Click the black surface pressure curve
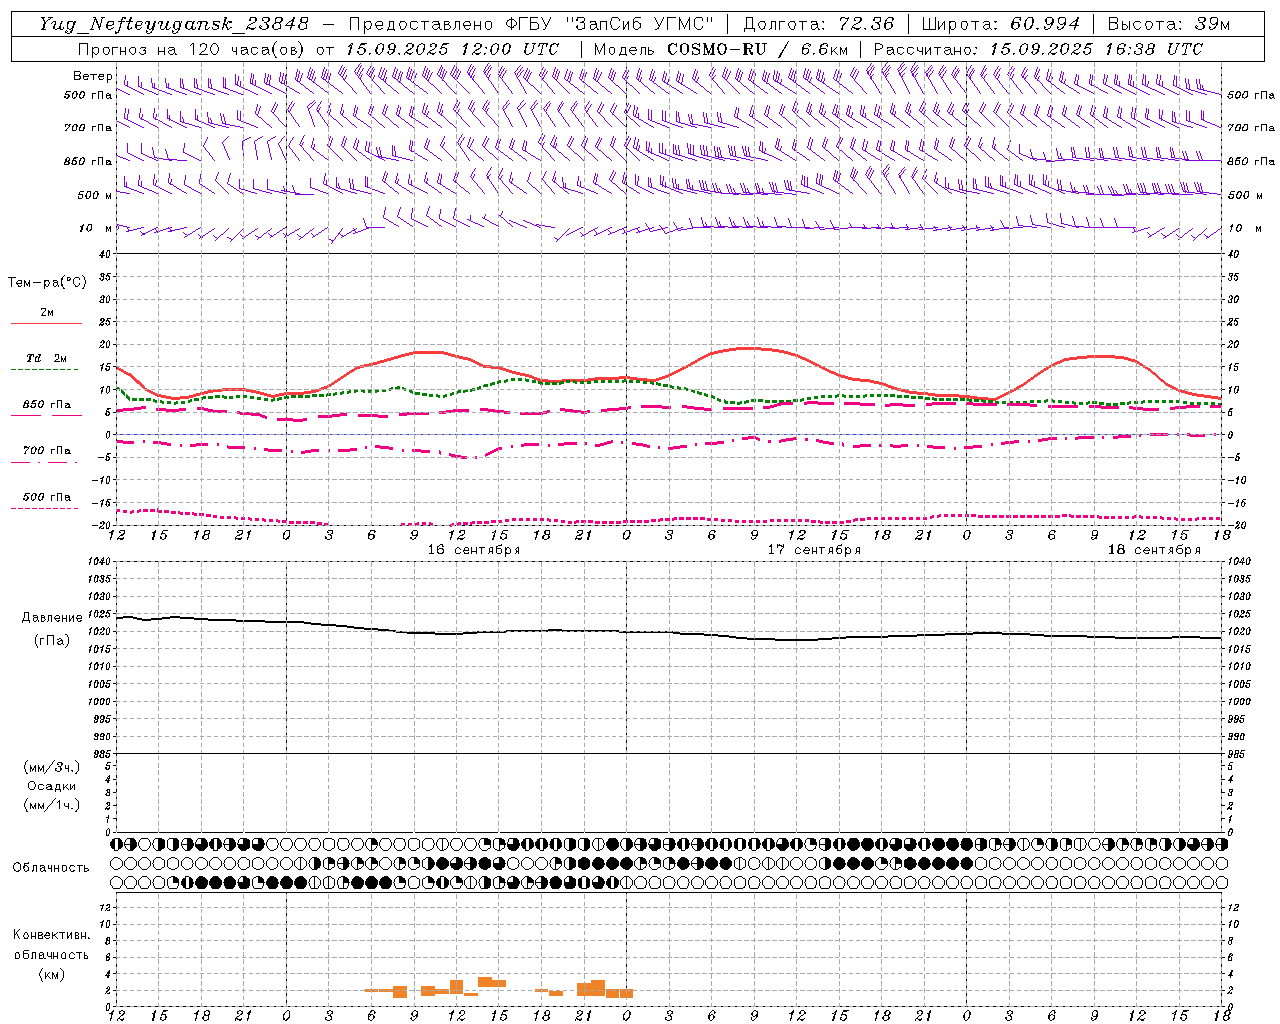 coord(668,632)
